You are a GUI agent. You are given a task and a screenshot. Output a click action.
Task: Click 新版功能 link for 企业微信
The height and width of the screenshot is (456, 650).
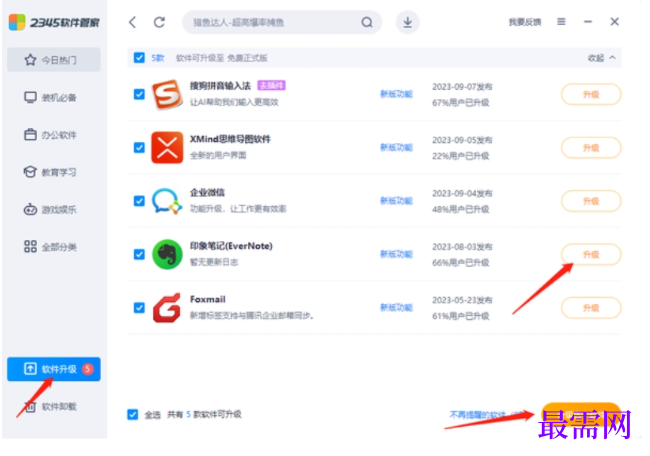pyautogui.click(x=396, y=201)
